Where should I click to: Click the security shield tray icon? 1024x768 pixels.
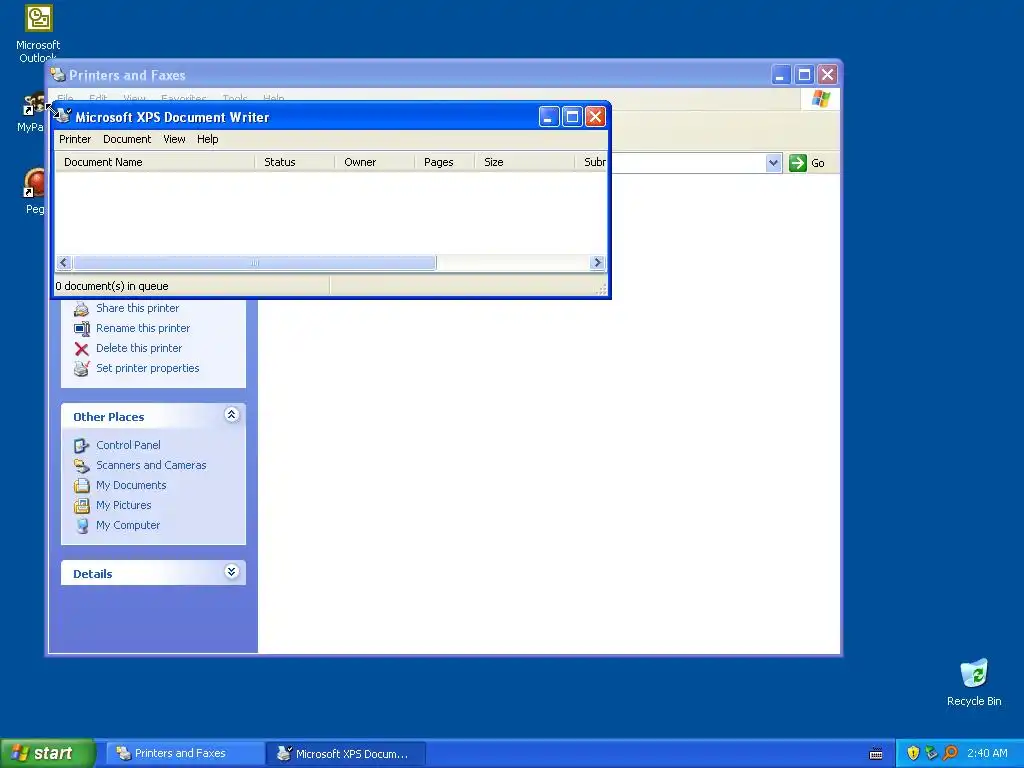[x=913, y=753]
